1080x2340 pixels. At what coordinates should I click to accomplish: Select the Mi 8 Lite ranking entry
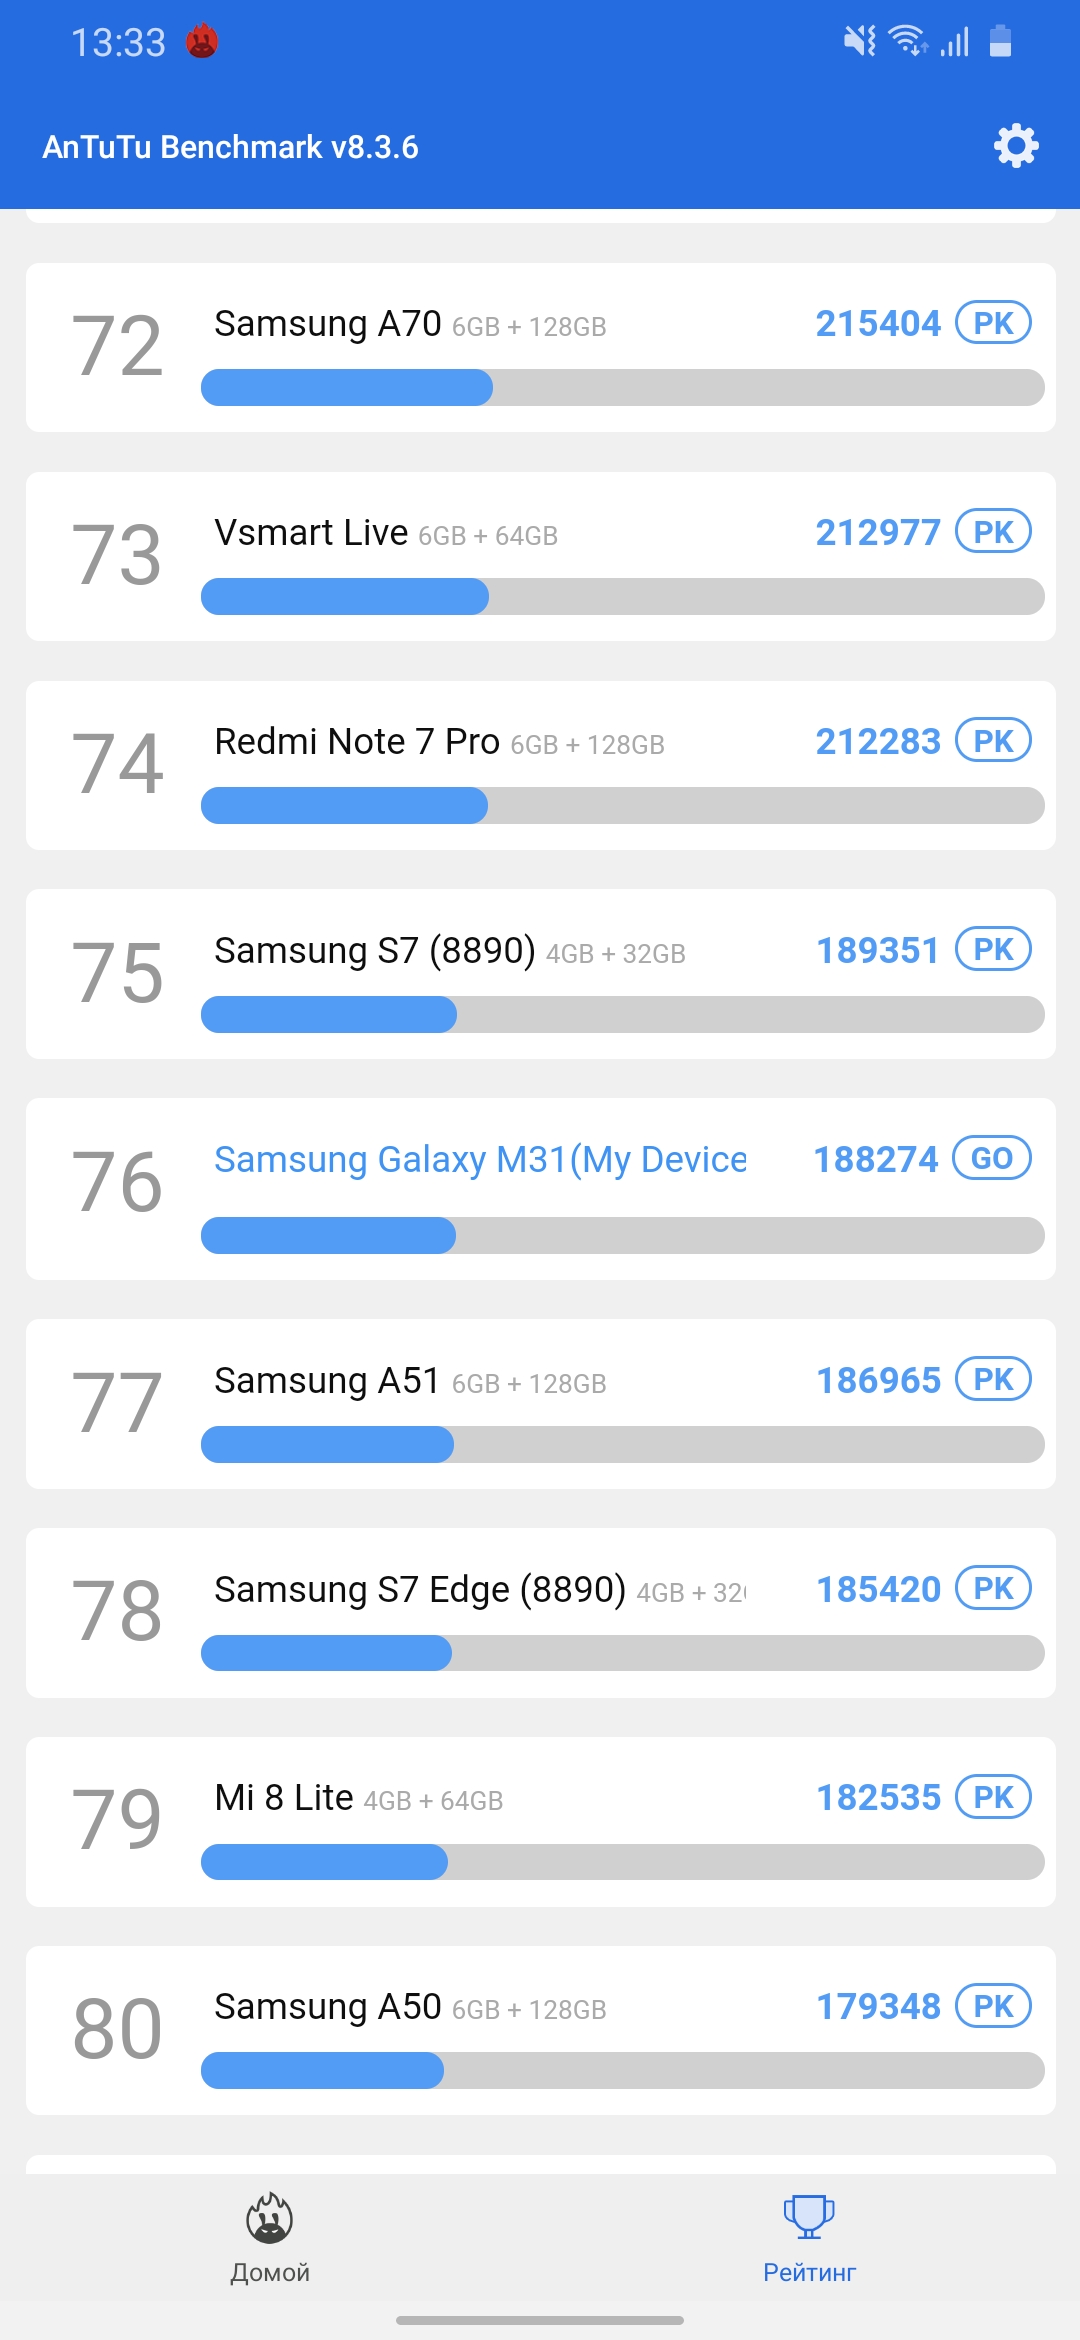540,1822
